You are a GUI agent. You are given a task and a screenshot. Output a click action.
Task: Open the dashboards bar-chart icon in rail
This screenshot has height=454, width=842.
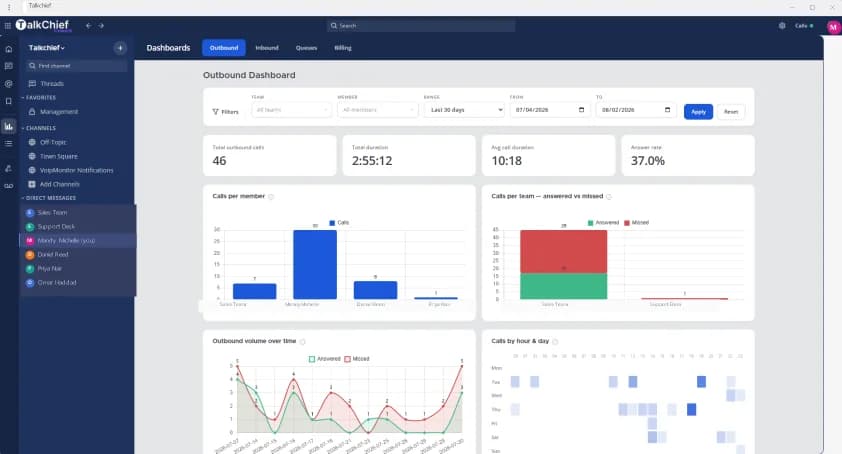point(9,126)
